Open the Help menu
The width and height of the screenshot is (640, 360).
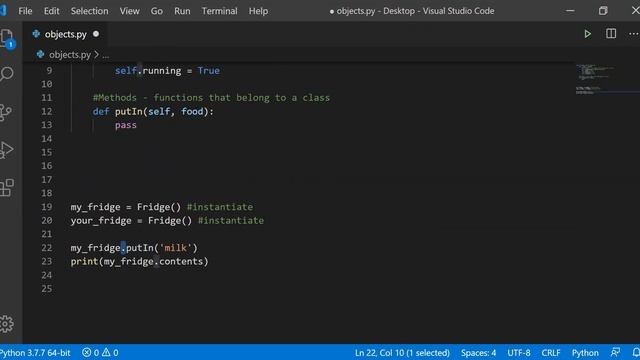click(258, 11)
